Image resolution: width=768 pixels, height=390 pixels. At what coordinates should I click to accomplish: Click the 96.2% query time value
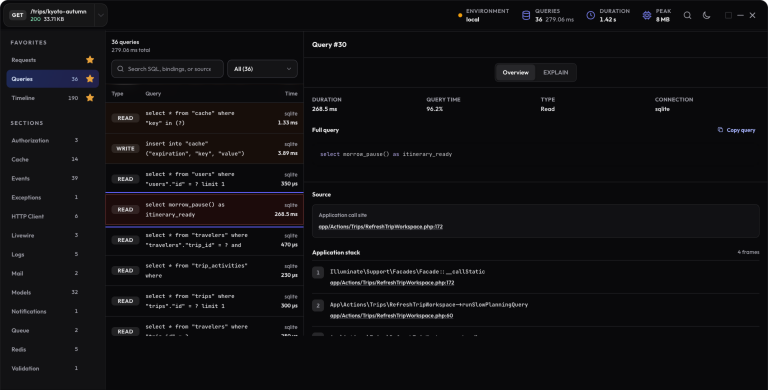click(434, 109)
